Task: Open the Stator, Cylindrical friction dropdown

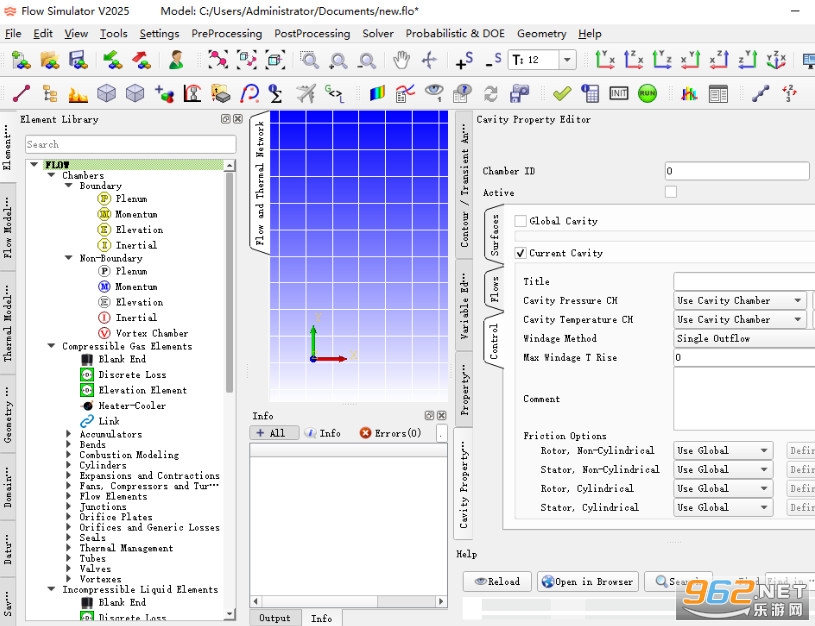Action: pyautogui.click(x=723, y=507)
